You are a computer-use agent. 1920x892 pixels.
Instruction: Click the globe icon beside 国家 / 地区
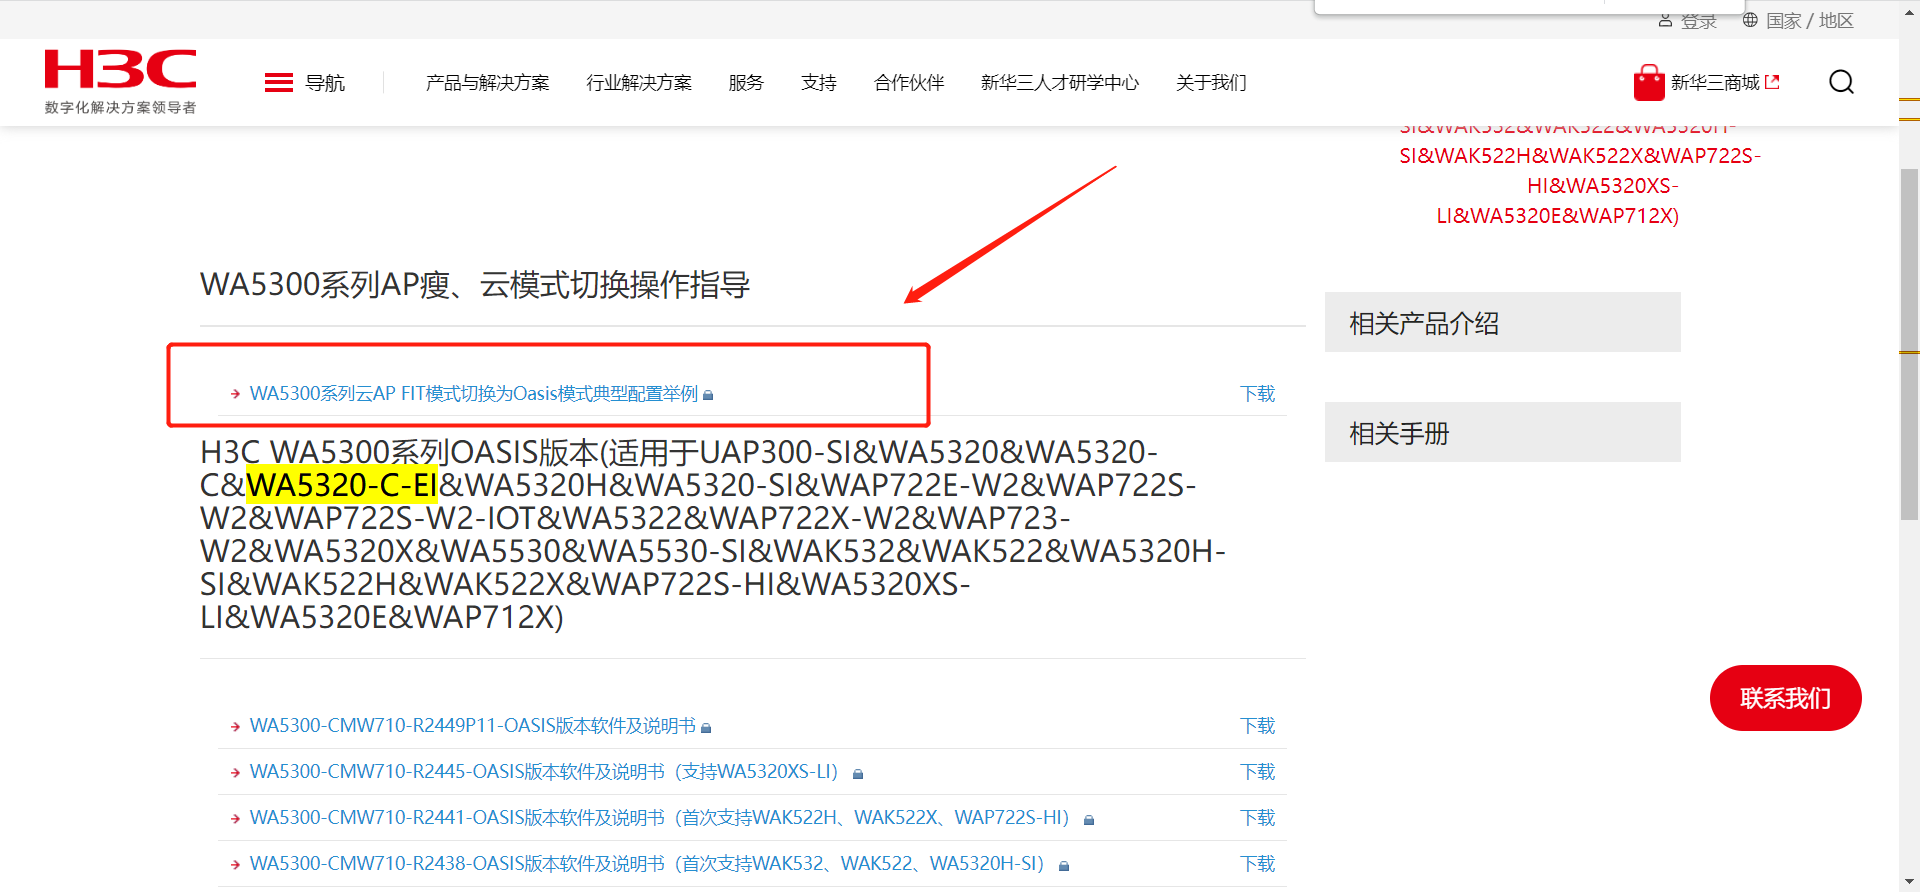point(1750,20)
